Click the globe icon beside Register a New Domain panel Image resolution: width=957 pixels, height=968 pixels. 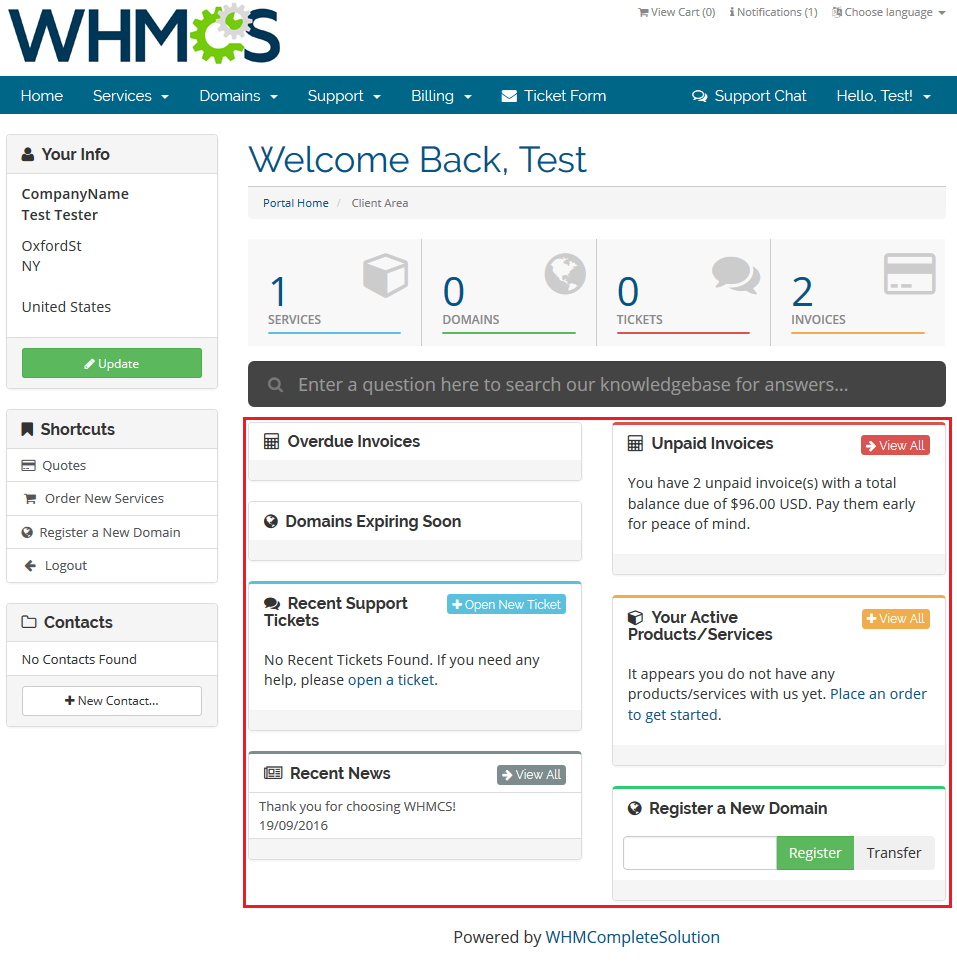635,808
